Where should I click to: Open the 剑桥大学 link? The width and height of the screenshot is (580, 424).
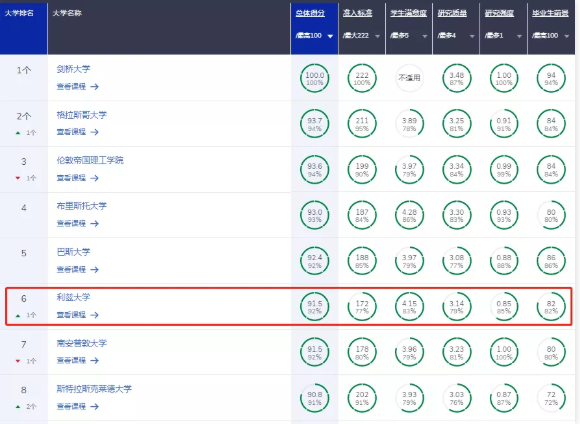click(73, 69)
